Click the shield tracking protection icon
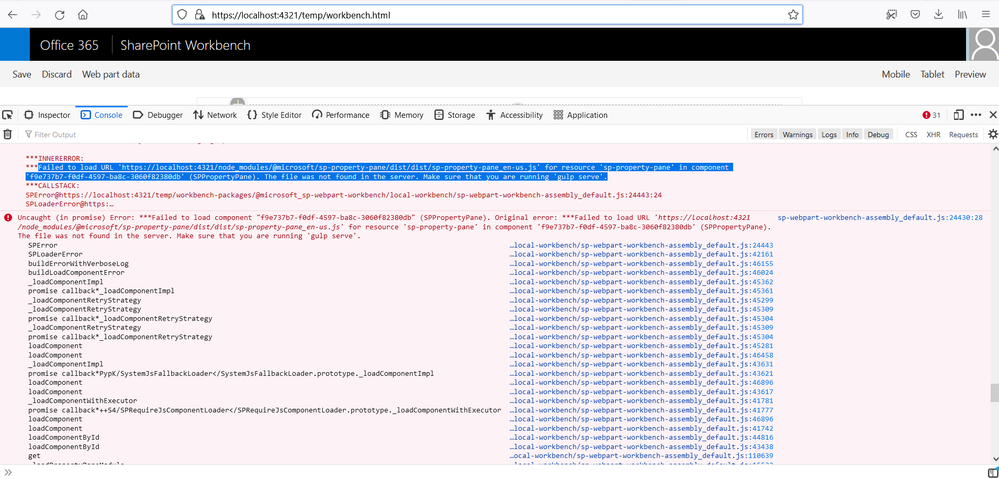This screenshot has width=999, height=479. [182, 15]
